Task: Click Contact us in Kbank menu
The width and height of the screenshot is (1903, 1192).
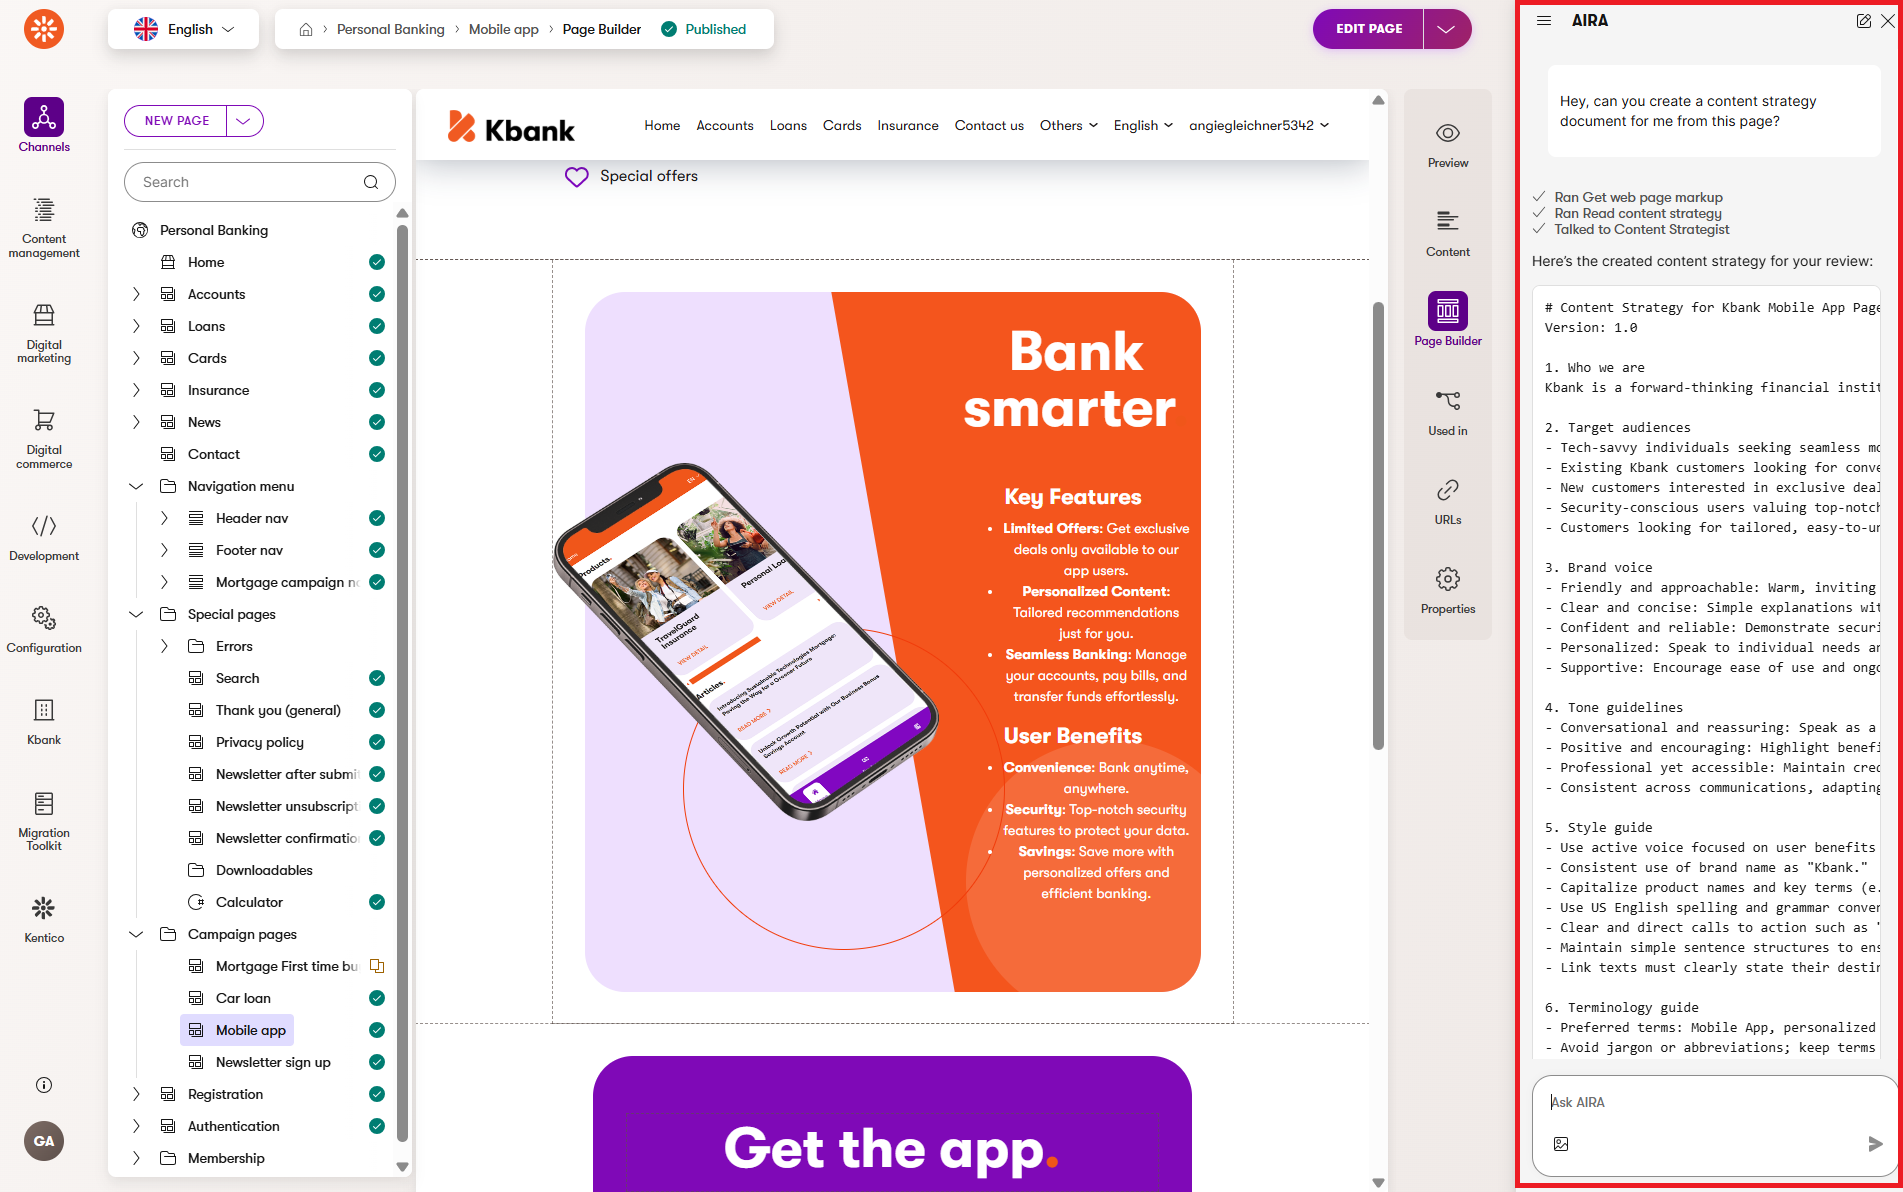Action: (x=989, y=125)
